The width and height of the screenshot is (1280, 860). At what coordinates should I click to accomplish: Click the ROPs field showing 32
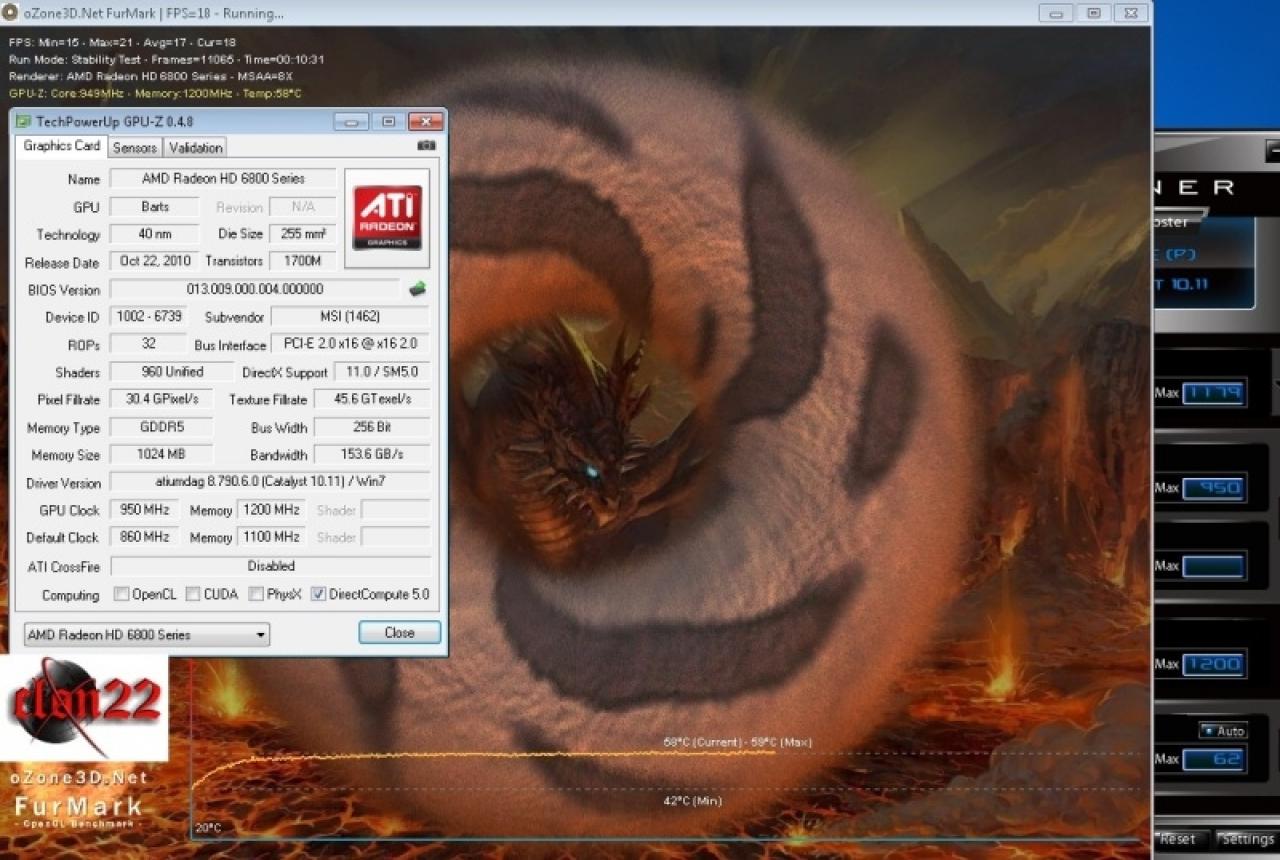tap(148, 344)
